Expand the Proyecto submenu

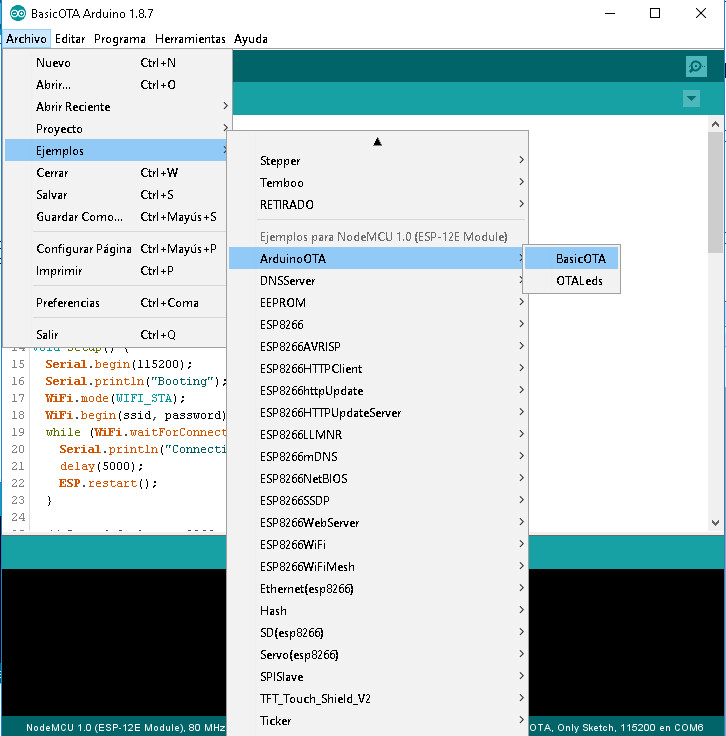pos(117,129)
